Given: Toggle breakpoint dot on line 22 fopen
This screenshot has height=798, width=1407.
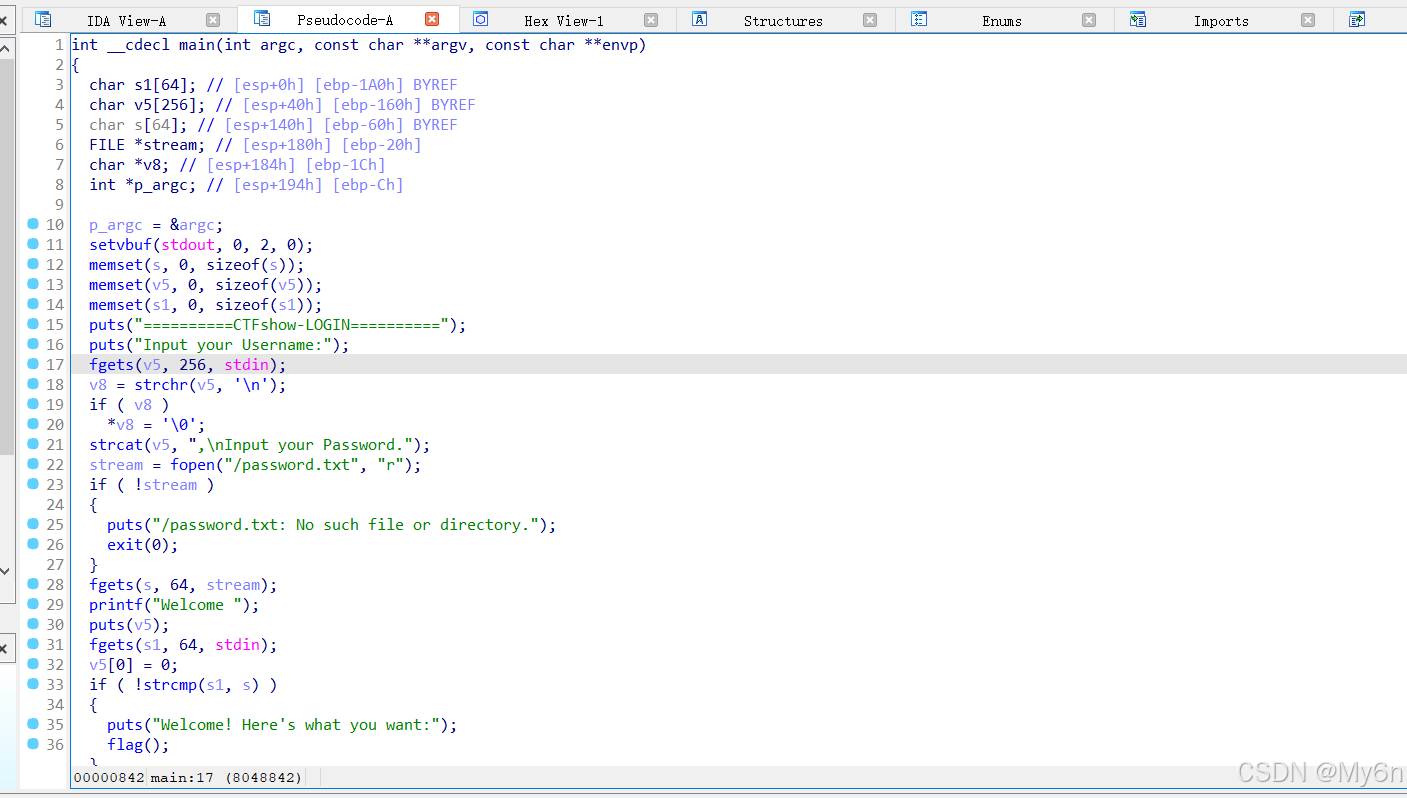Looking at the screenshot, I should point(33,464).
